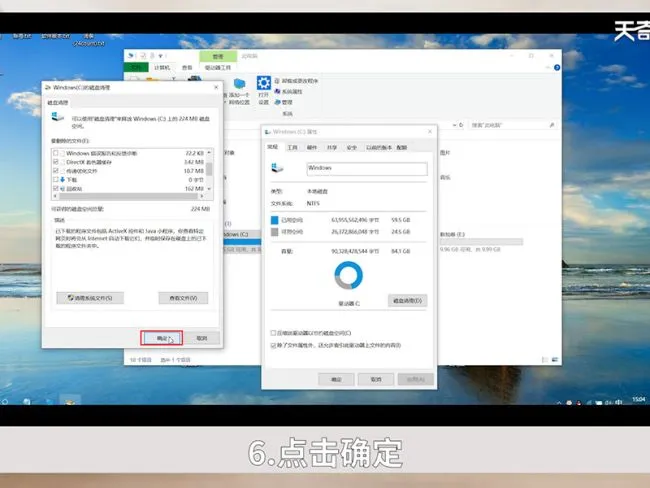This screenshot has width=650, height=488.
Task: Toggle the Windows error reporting files checkbox
Action: (x=56, y=153)
